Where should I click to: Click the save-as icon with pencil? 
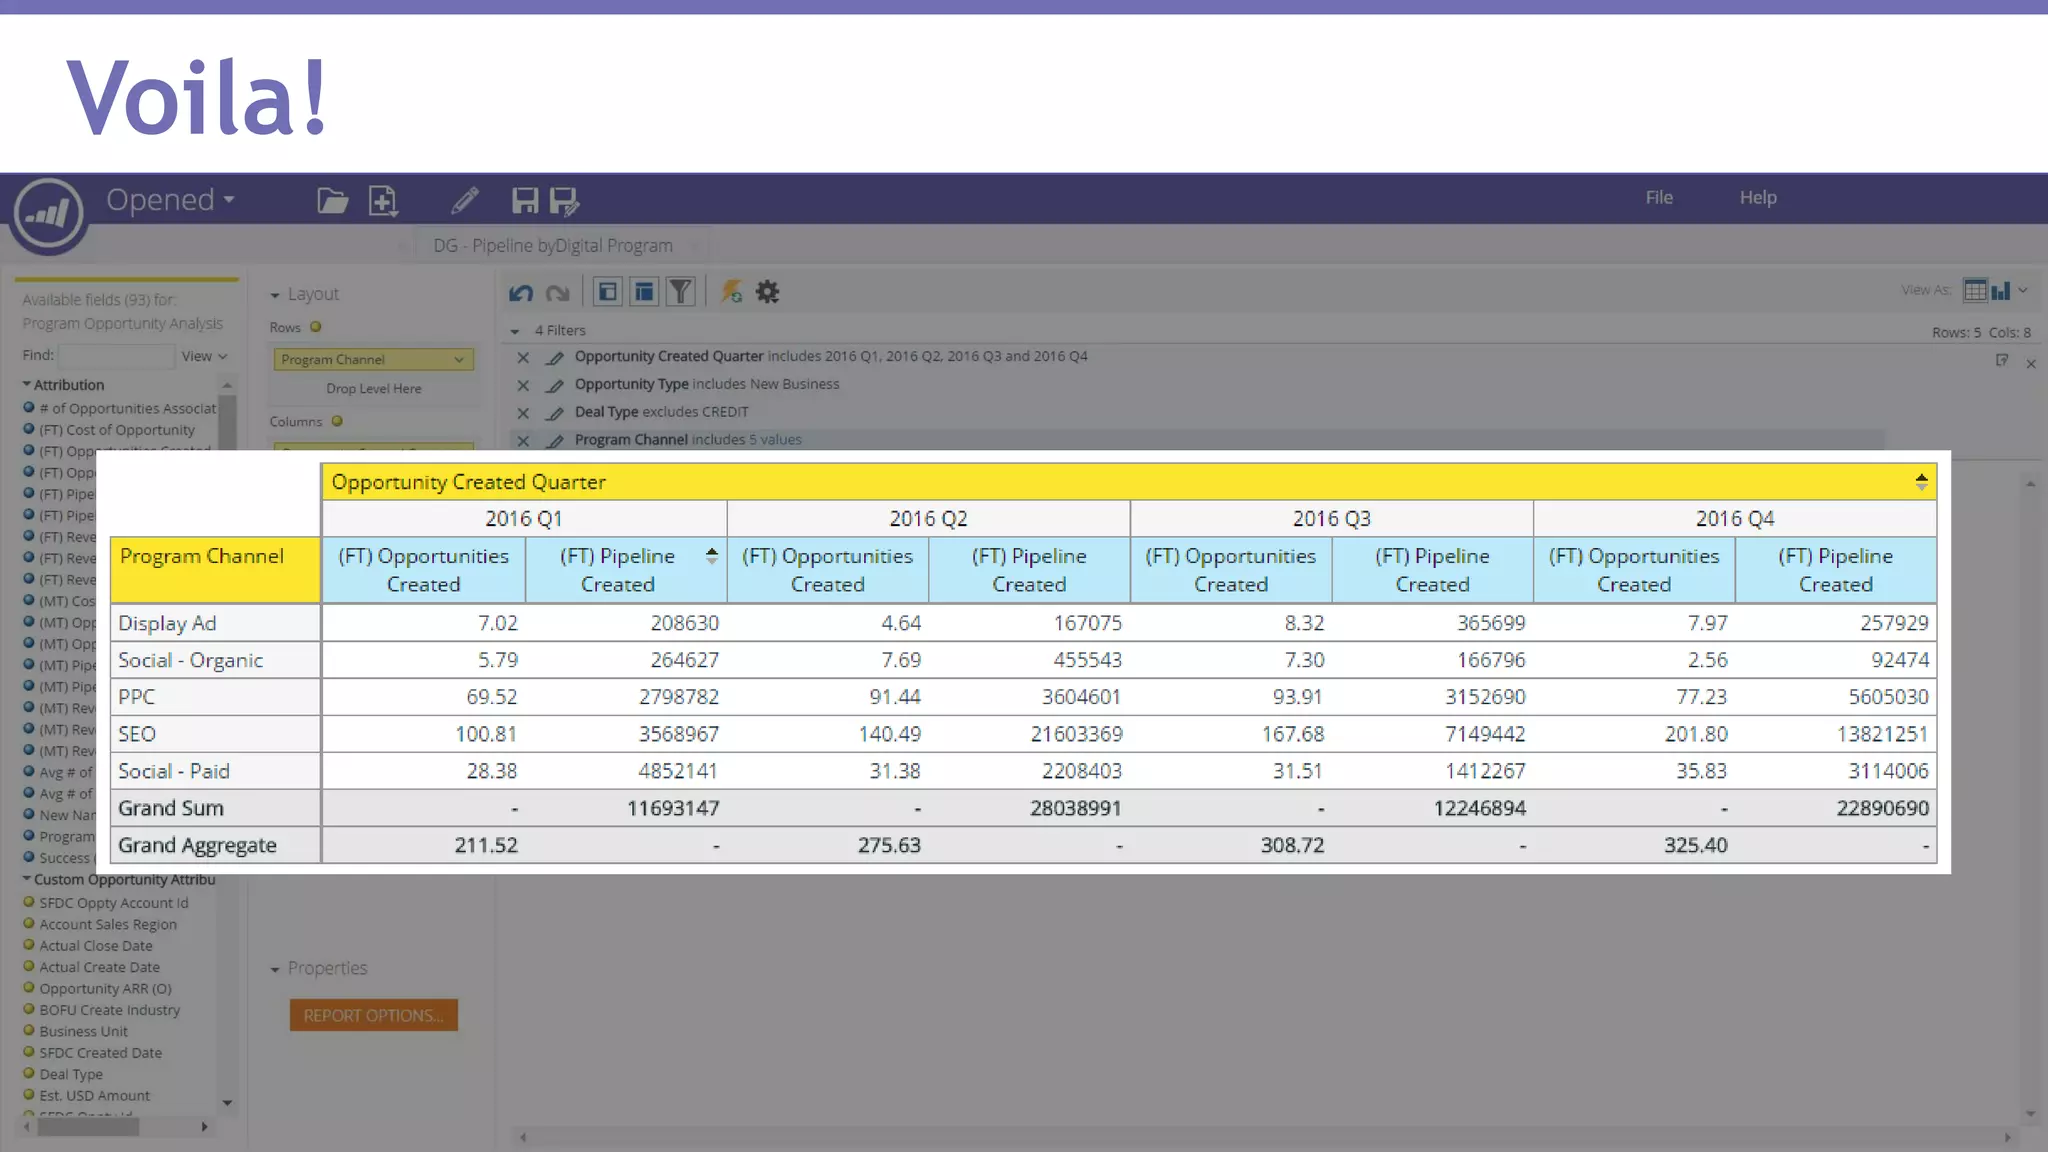click(x=565, y=202)
